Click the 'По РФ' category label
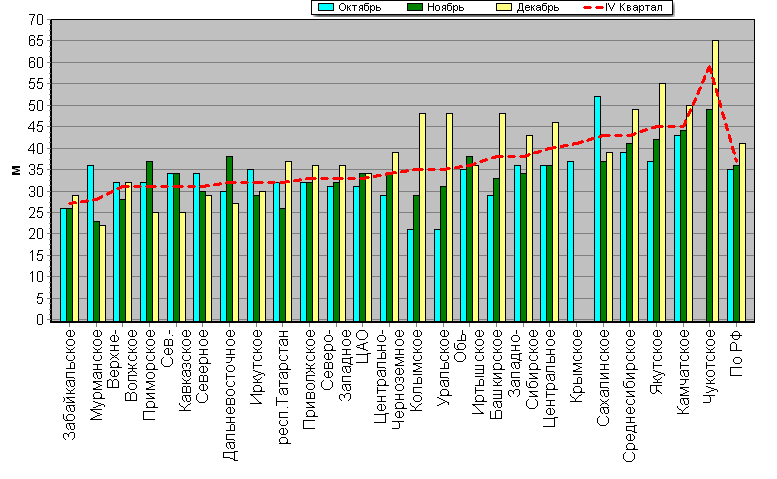777x479 pixels. (x=737, y=353)
